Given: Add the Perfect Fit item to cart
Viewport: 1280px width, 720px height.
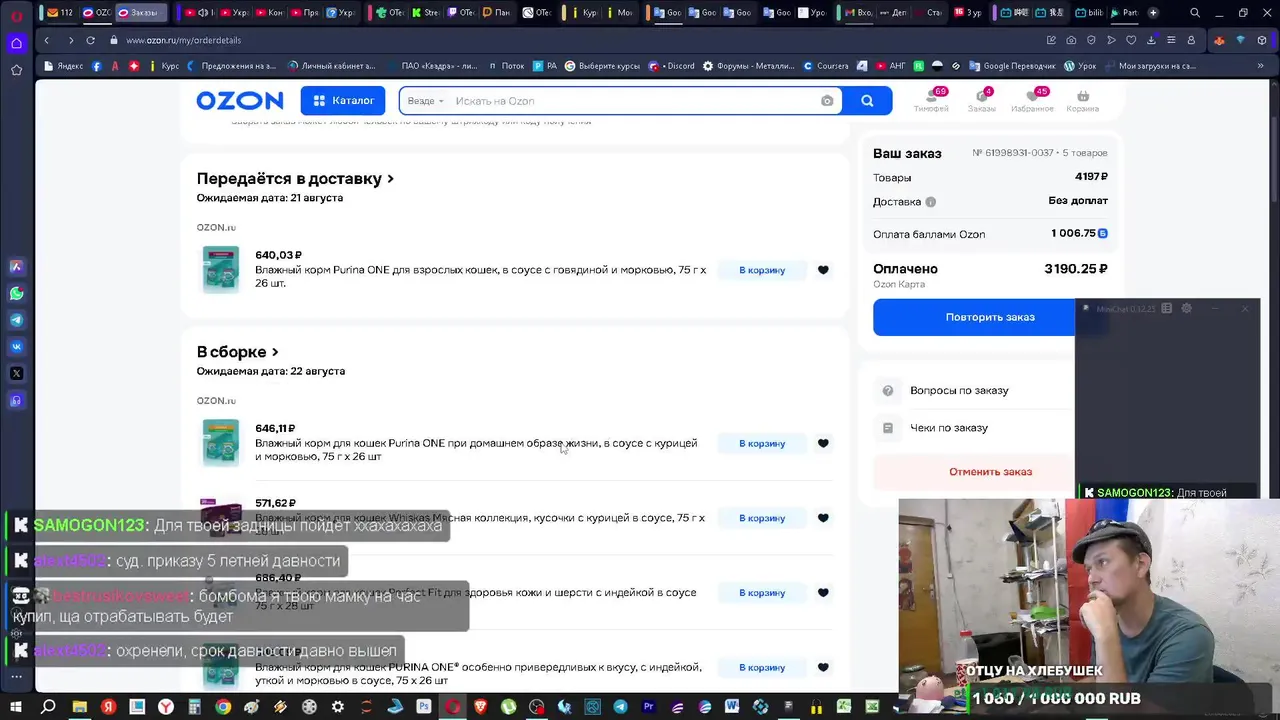Looking at the screenshot, I should tap(762, 593).
